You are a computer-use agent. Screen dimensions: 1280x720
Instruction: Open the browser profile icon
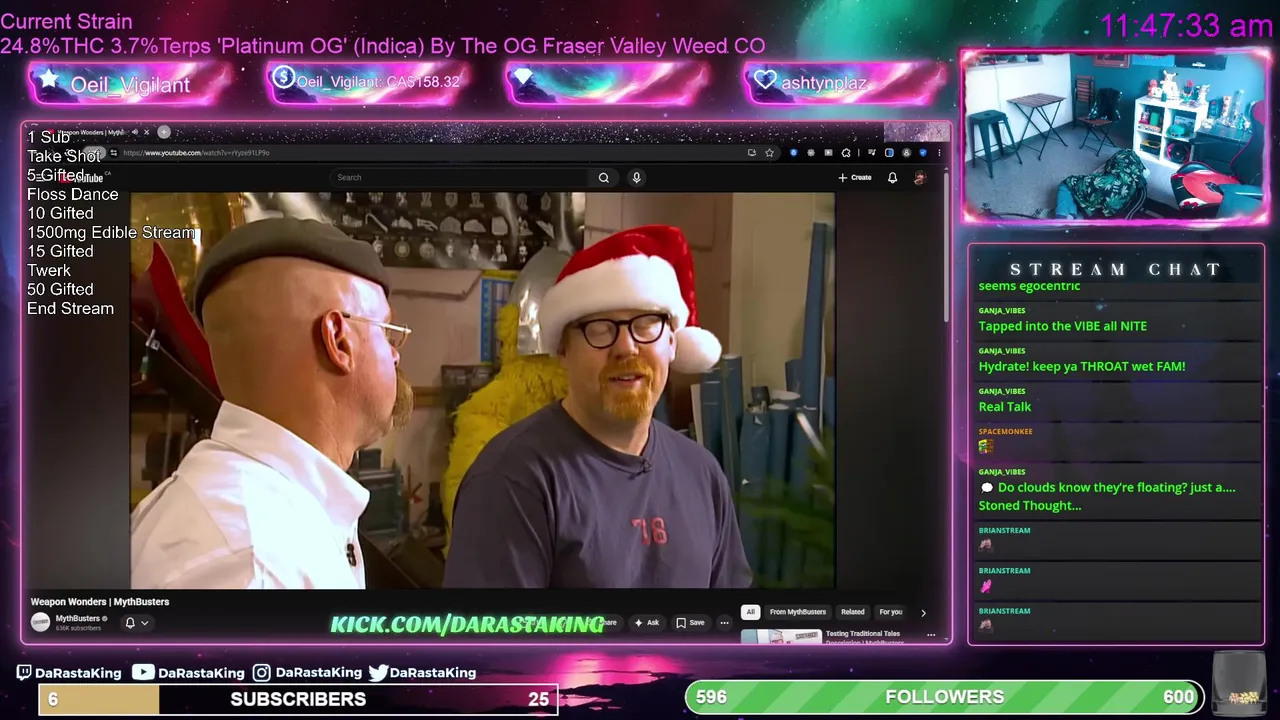pos(906,153)
